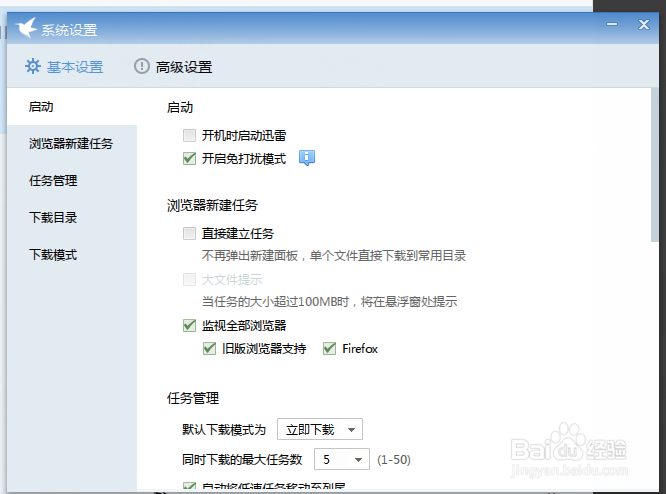Click the settings panel vertical scrollbar
Viewport: 666px width, 494px height.
pos(655,165)
